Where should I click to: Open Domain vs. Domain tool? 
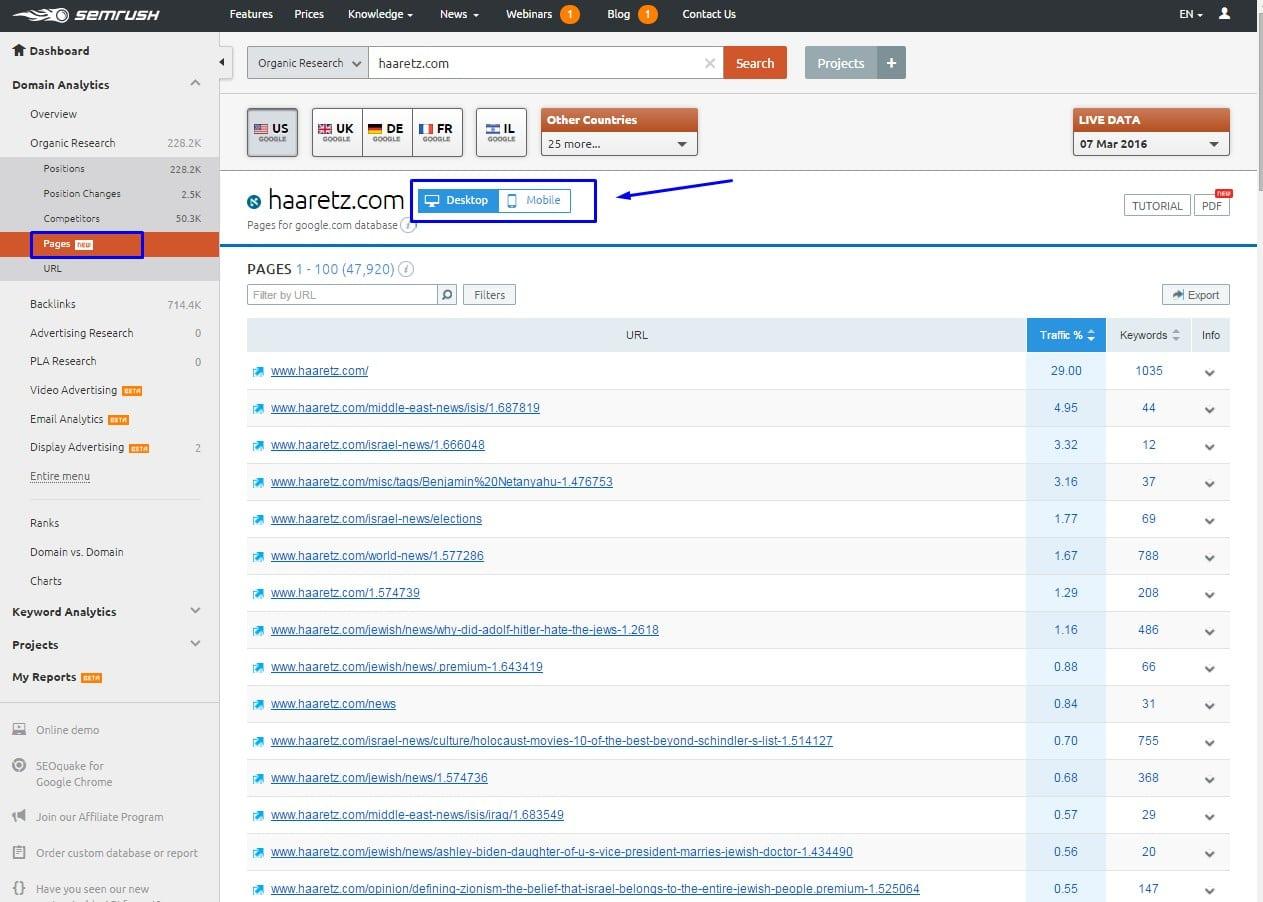77,552
